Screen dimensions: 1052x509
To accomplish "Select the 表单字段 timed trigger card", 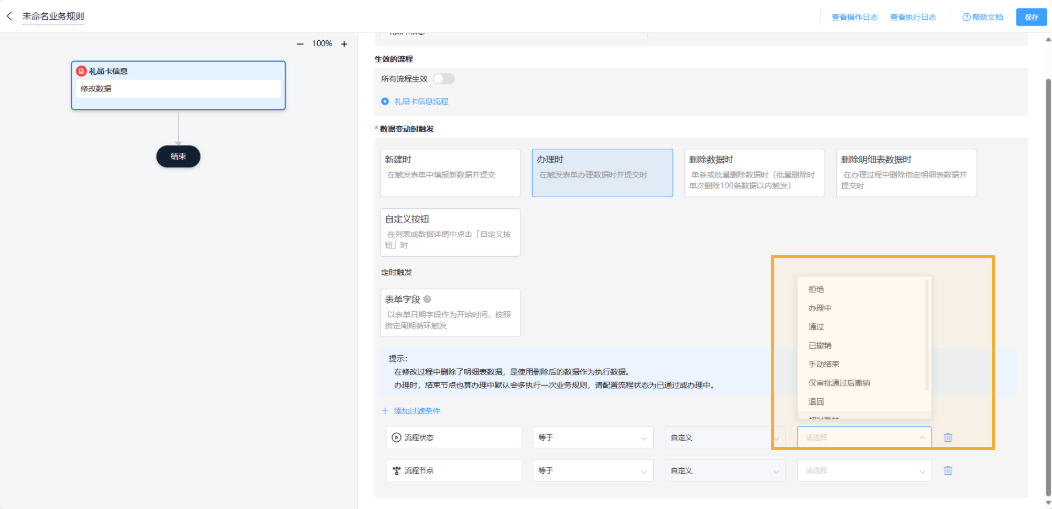I will tap(450, 313).
